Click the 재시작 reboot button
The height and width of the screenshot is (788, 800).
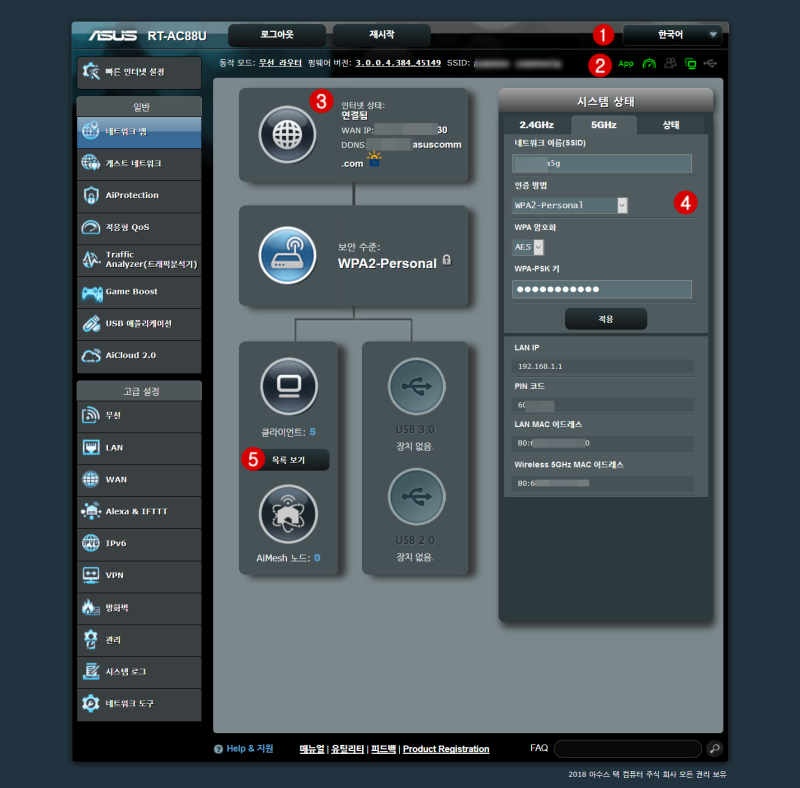coord(382,35)
